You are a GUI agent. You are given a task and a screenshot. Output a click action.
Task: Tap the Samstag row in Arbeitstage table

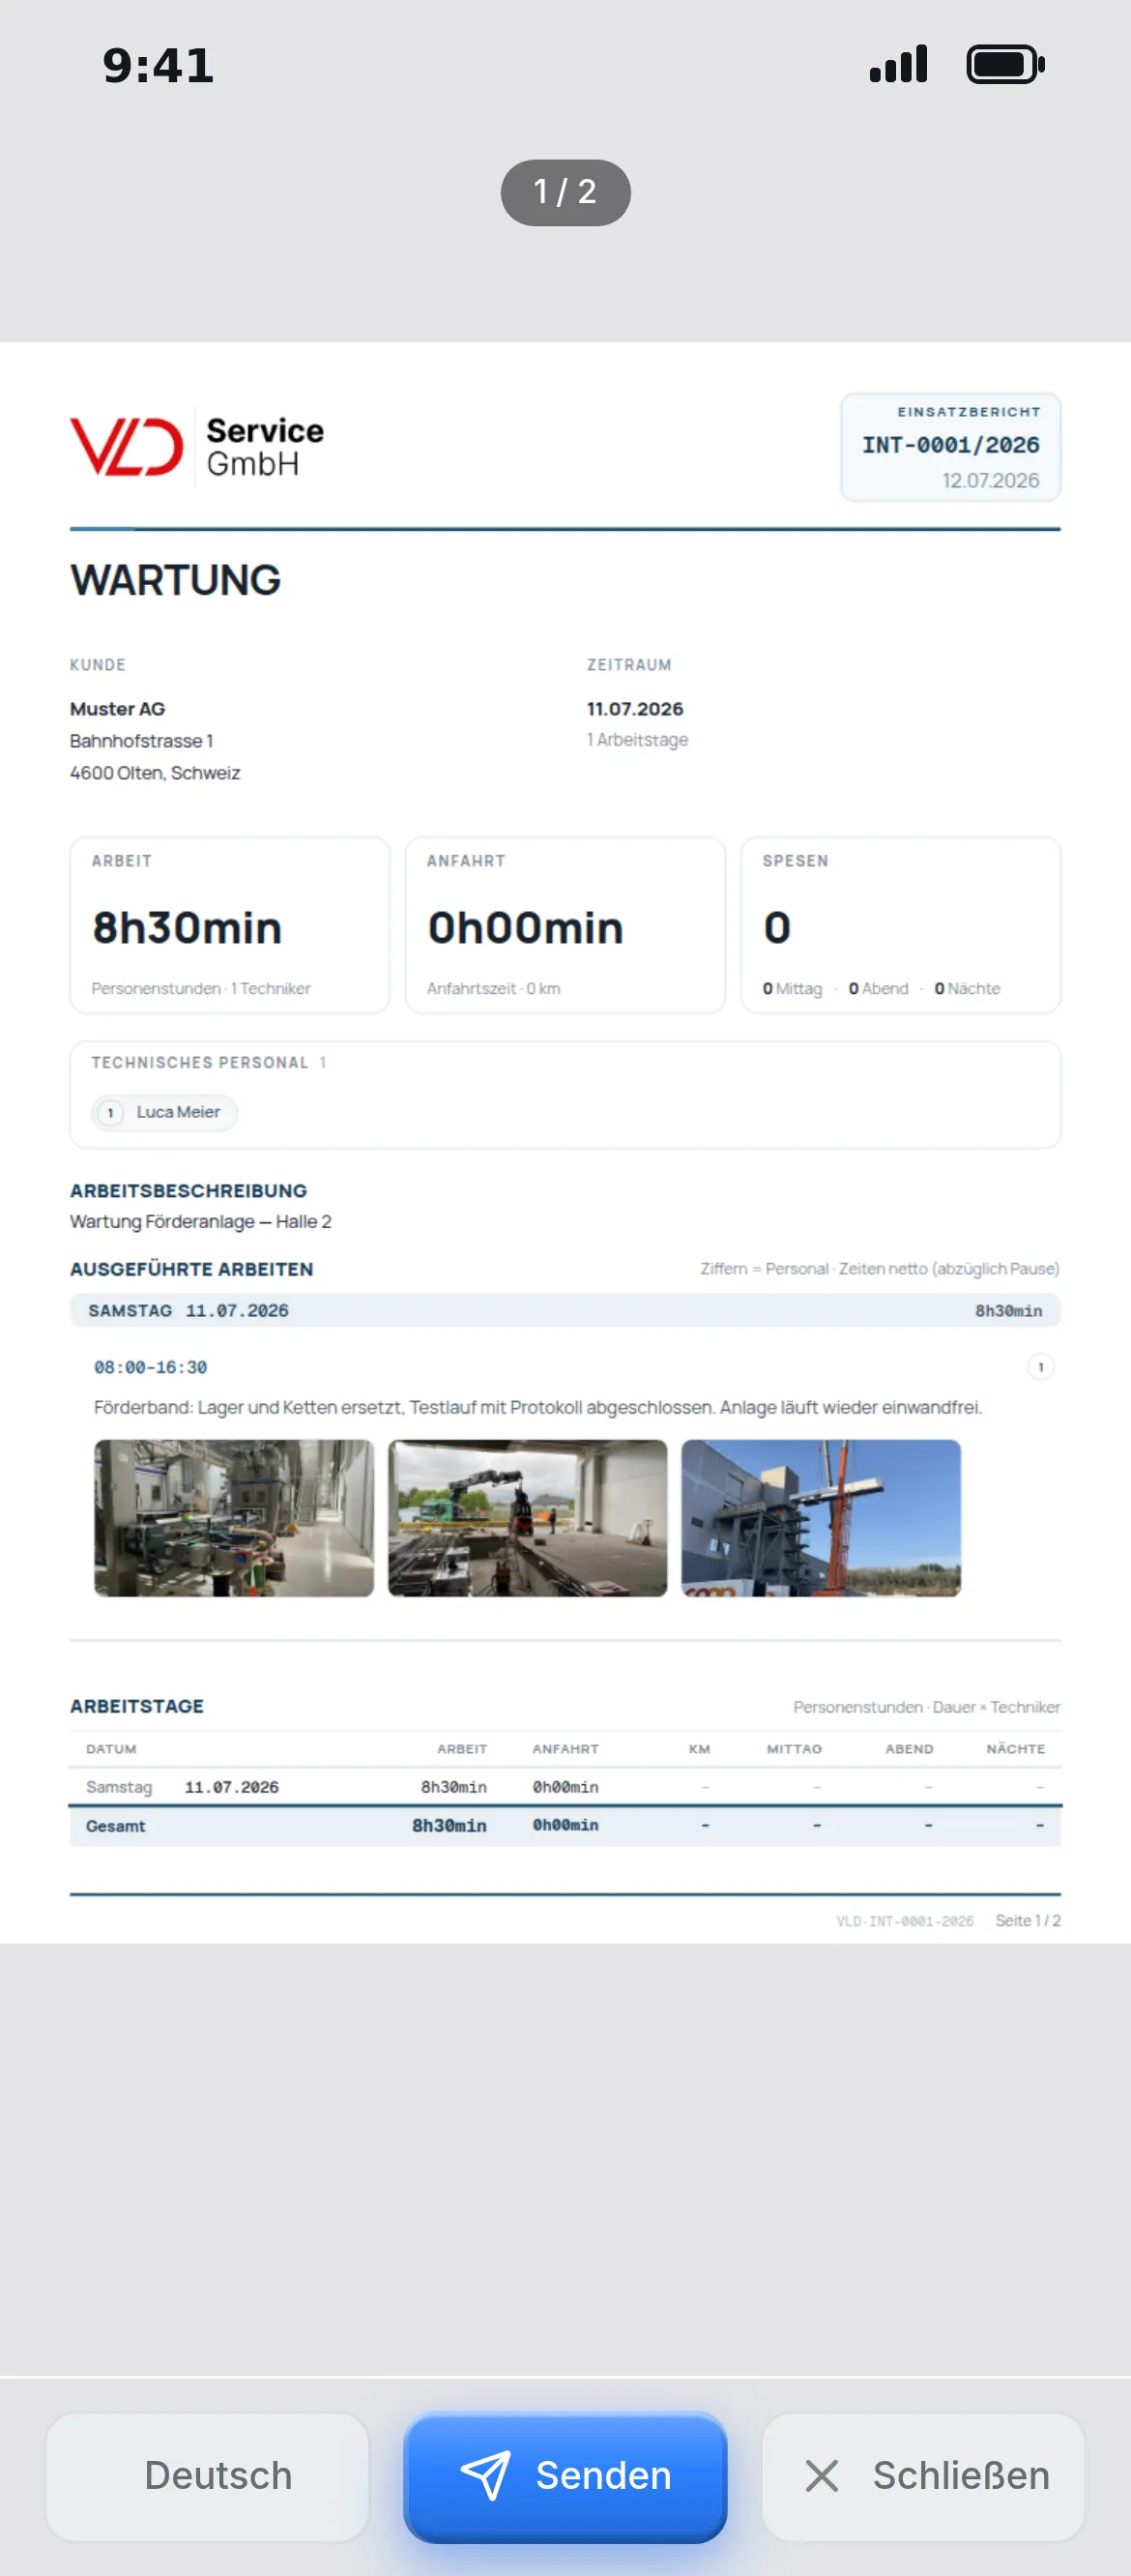point(565,1786)
